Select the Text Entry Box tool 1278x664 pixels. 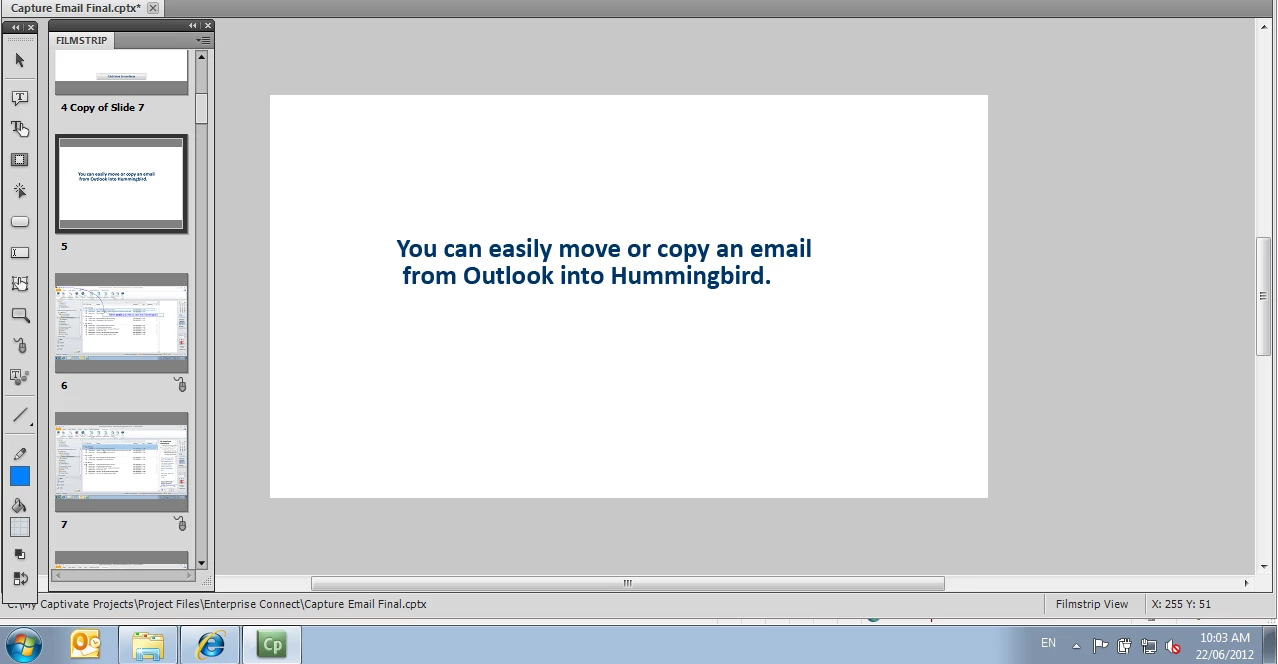click(19, 253)
